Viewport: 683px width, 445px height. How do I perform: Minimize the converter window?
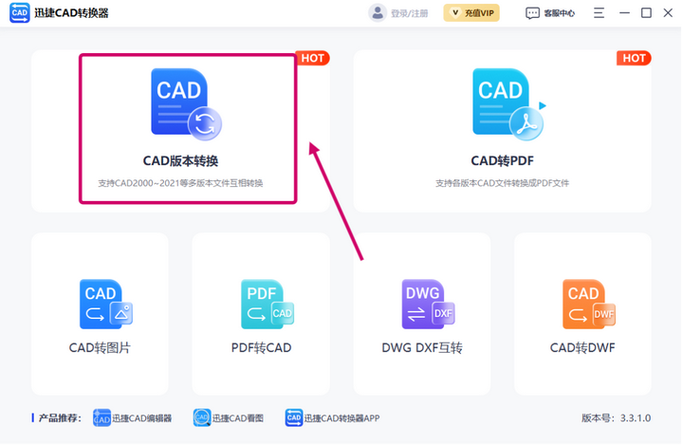625,13
